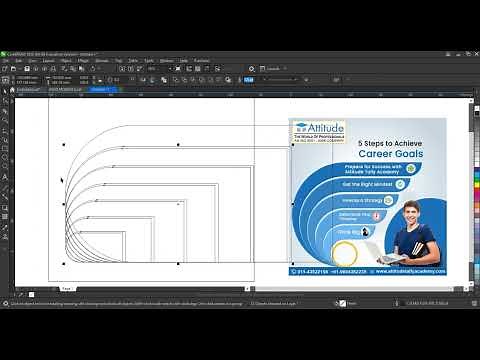This screenshot has width=480, height=360.
Task: Click the Open file toolbar icon
Action: click(x=14, y=69)
